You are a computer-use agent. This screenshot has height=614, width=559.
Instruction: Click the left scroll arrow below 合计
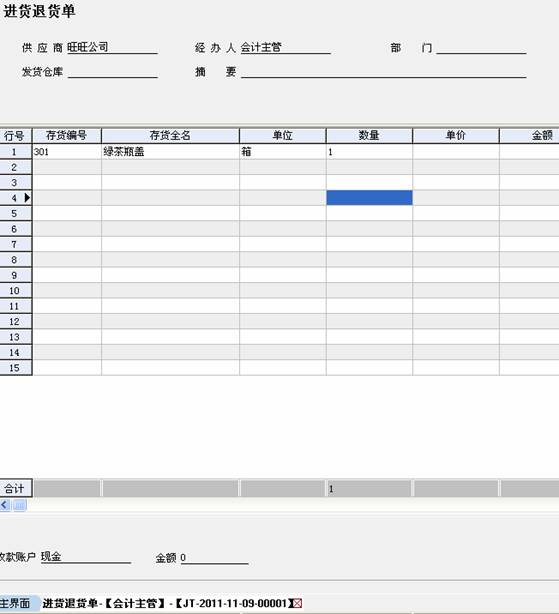pyautogui.click(x=5, y=505)
